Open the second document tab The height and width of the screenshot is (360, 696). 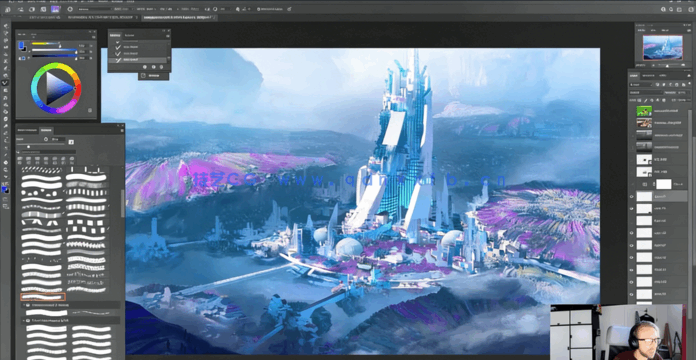point(103,17)
